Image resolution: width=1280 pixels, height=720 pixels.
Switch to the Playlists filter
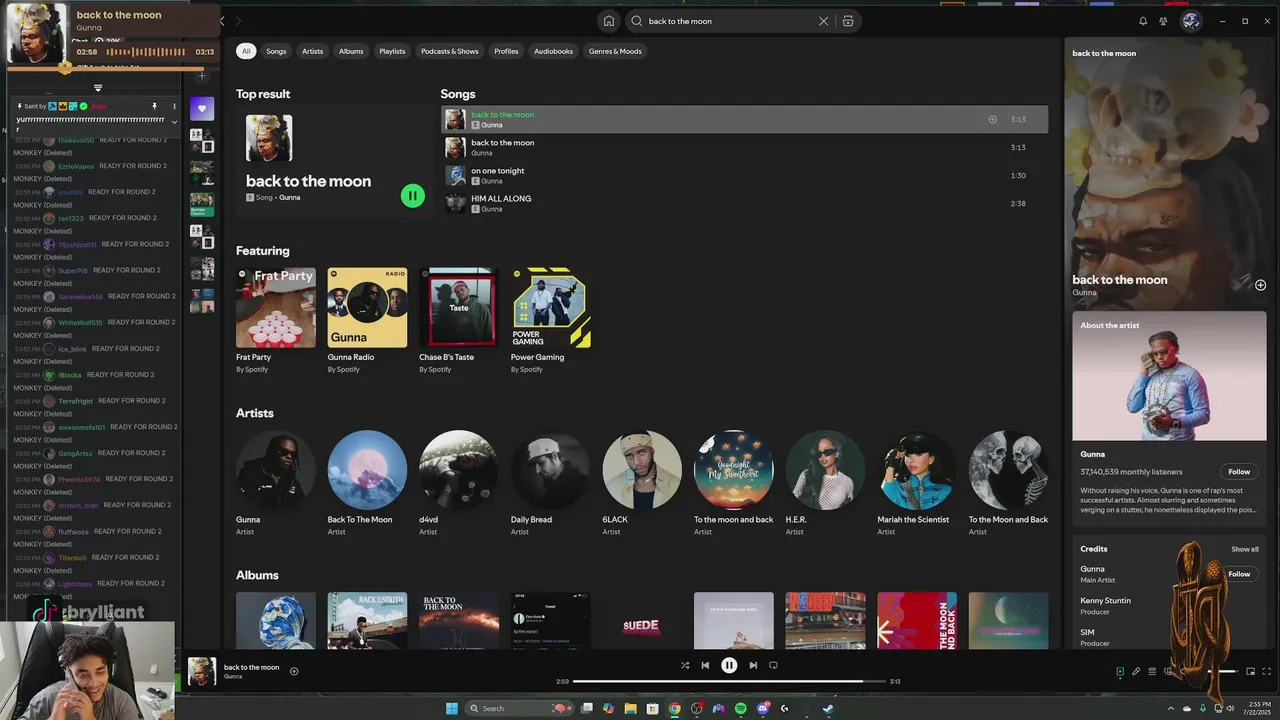click(392, 51)
